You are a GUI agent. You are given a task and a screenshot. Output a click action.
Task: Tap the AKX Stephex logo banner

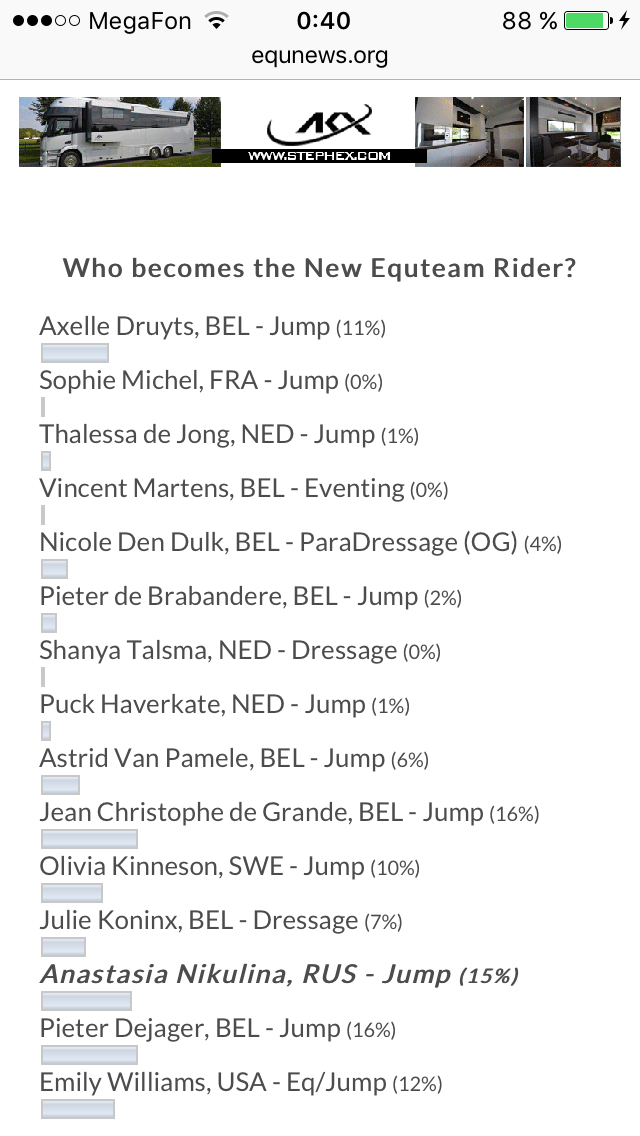[318, 131]
